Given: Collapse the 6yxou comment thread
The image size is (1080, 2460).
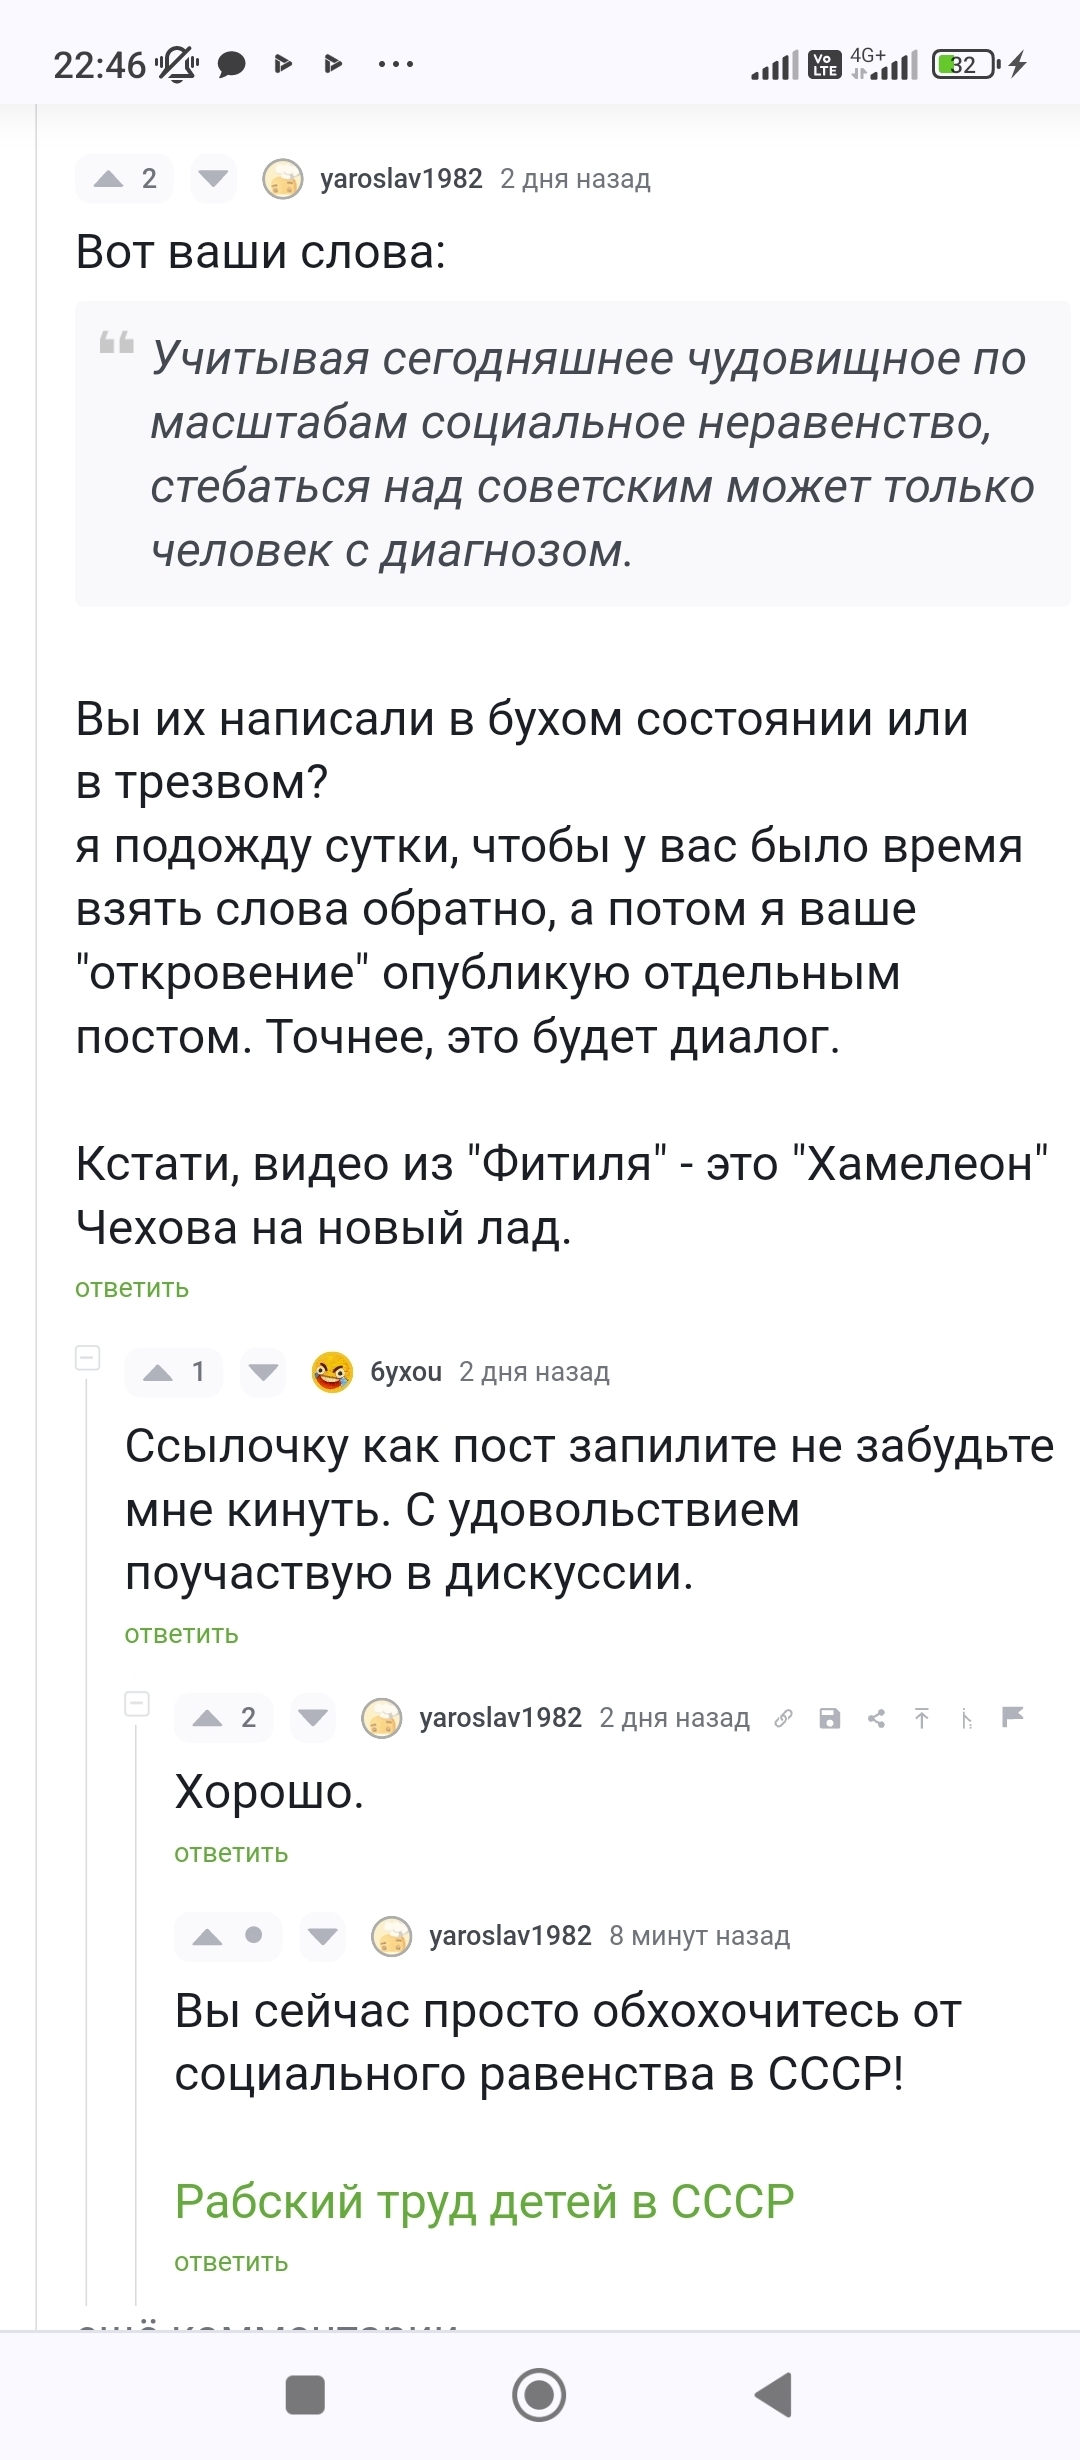Looking at the screenshot, I should (88, 1357).
